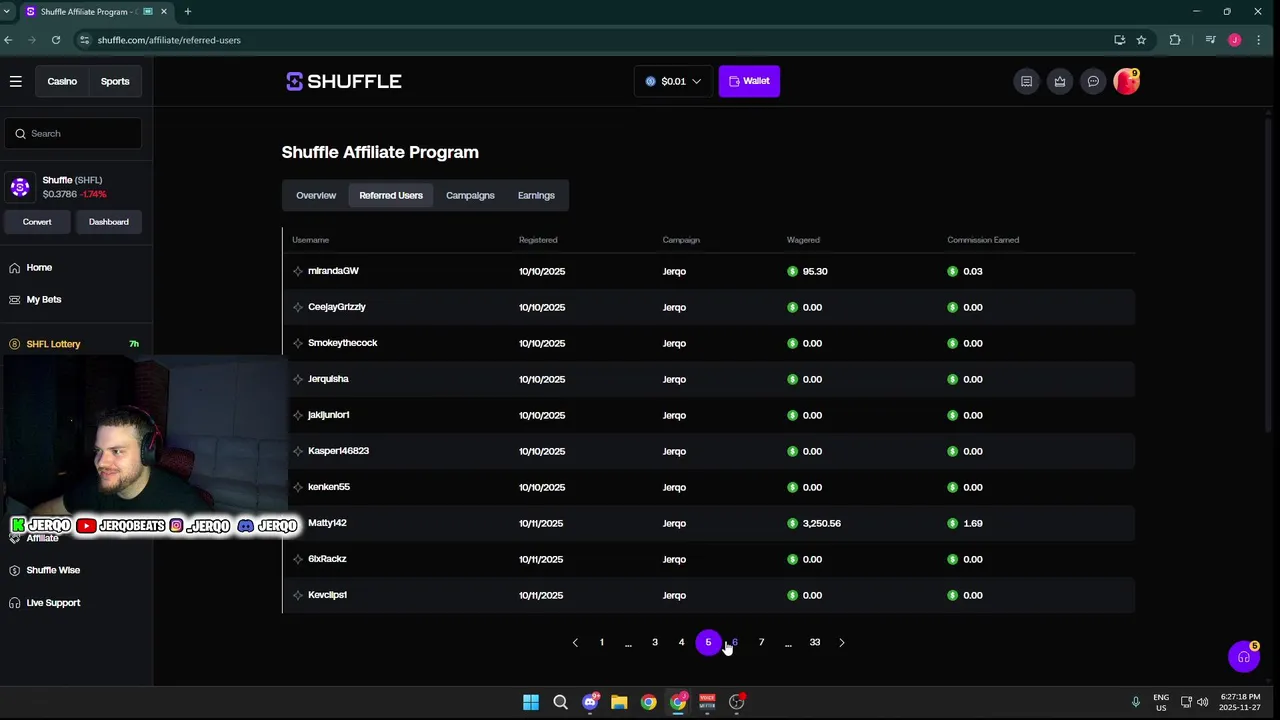The height and width of the screenshot is (720, 1280).
Task: Select username Smokeythecock
Action: click(342, 343)
